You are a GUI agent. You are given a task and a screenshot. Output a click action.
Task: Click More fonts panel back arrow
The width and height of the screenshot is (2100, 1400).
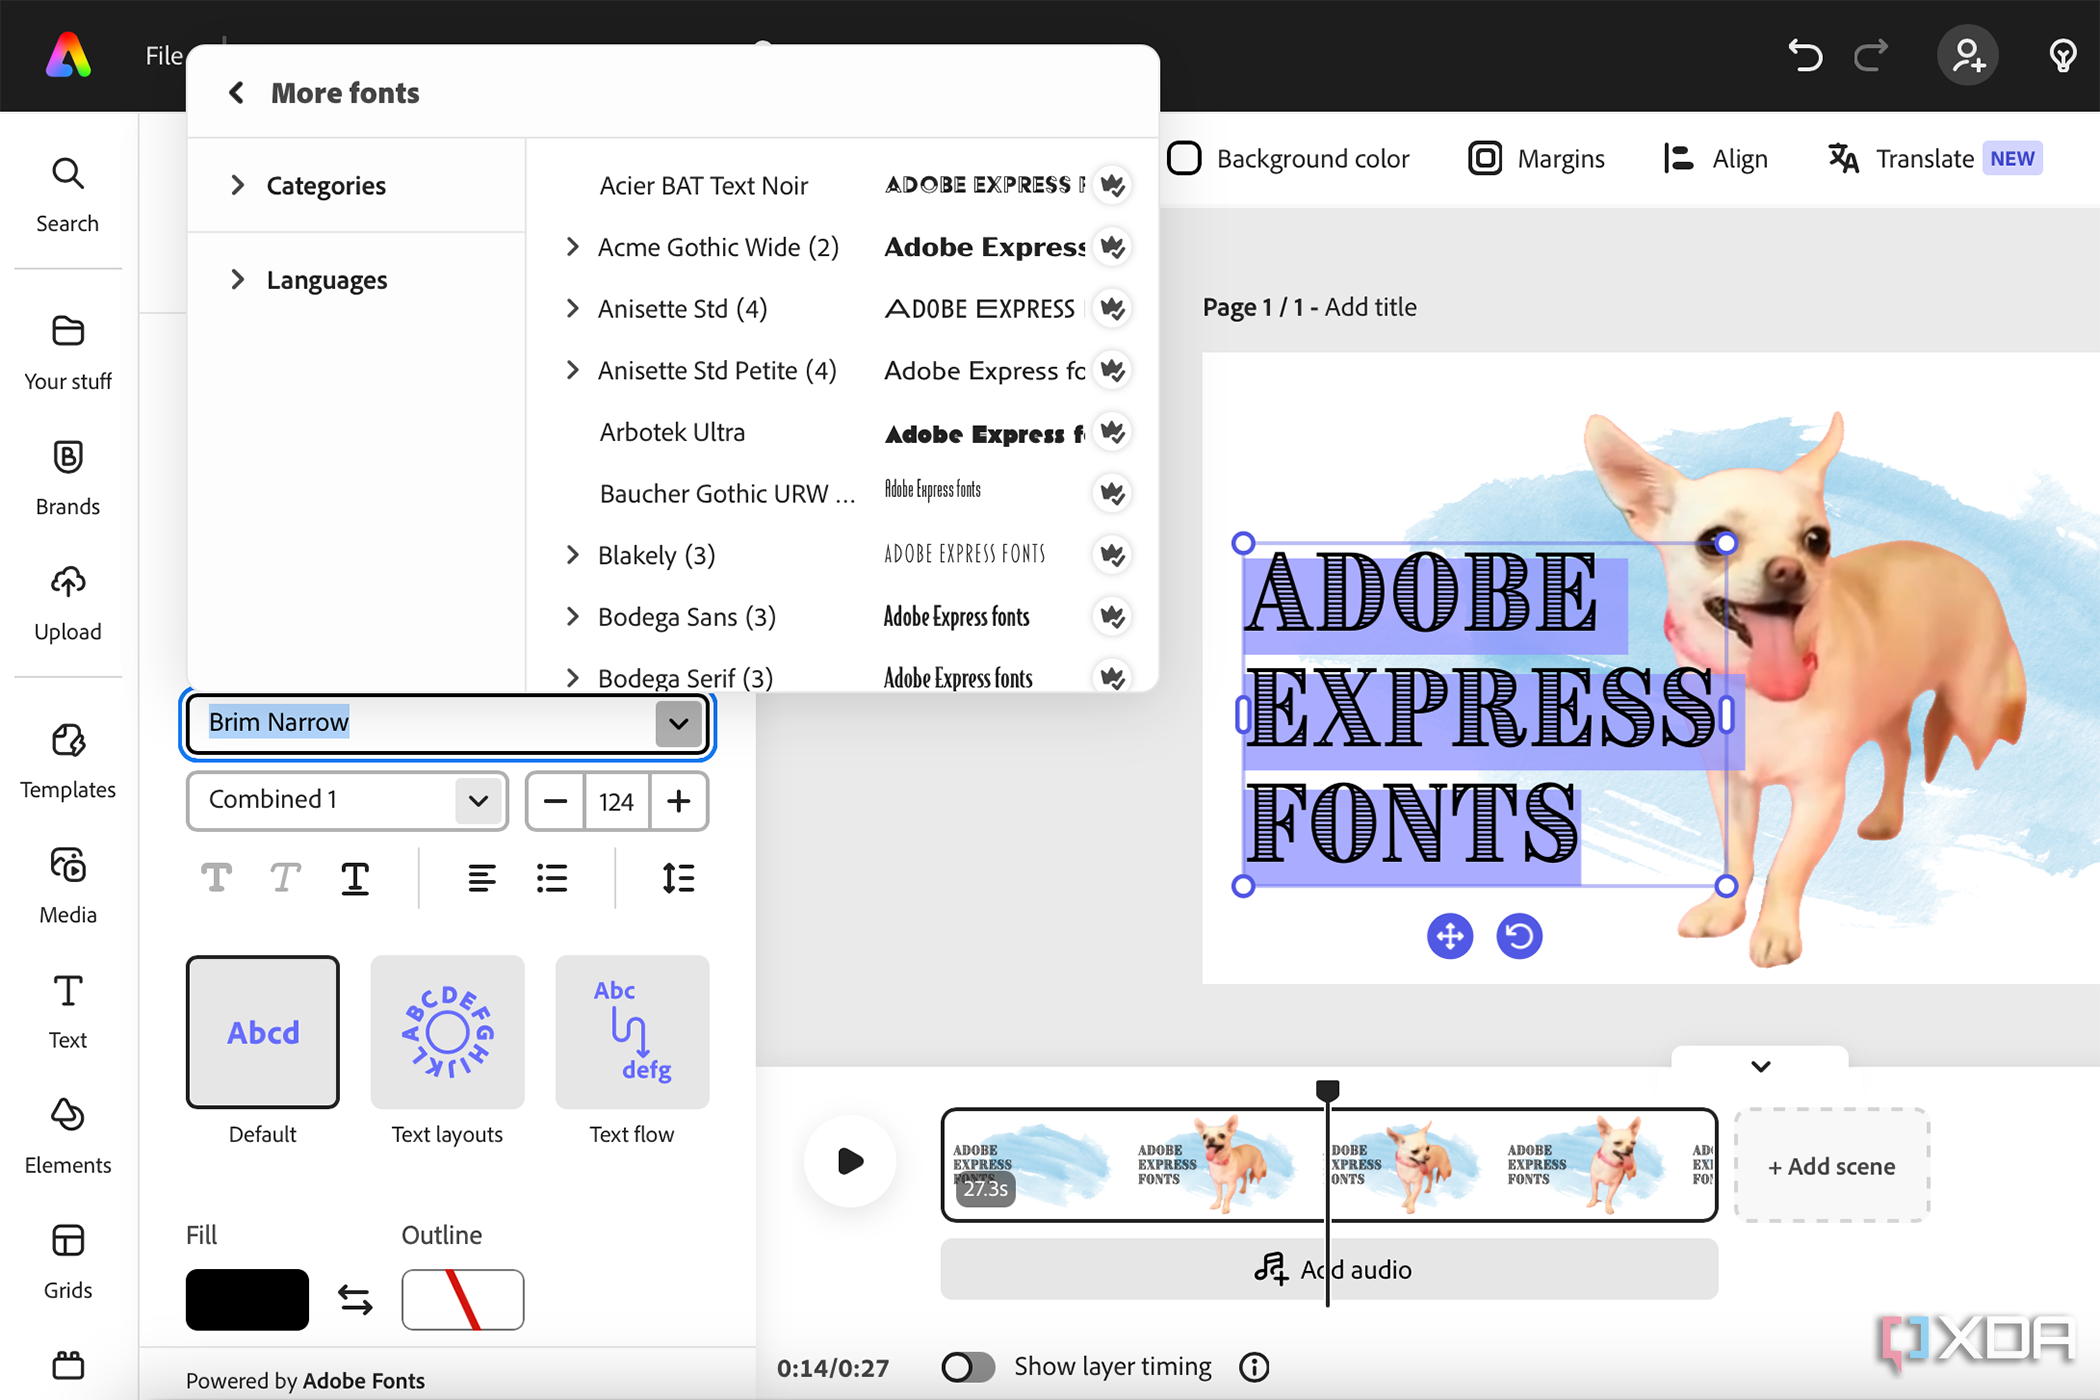tap(234, 92)
